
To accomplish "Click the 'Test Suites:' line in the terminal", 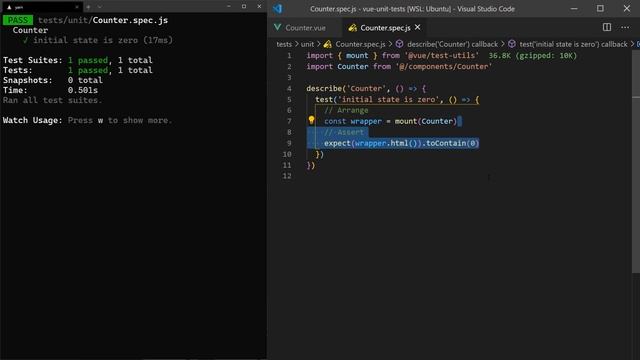I will click(78, 60).
